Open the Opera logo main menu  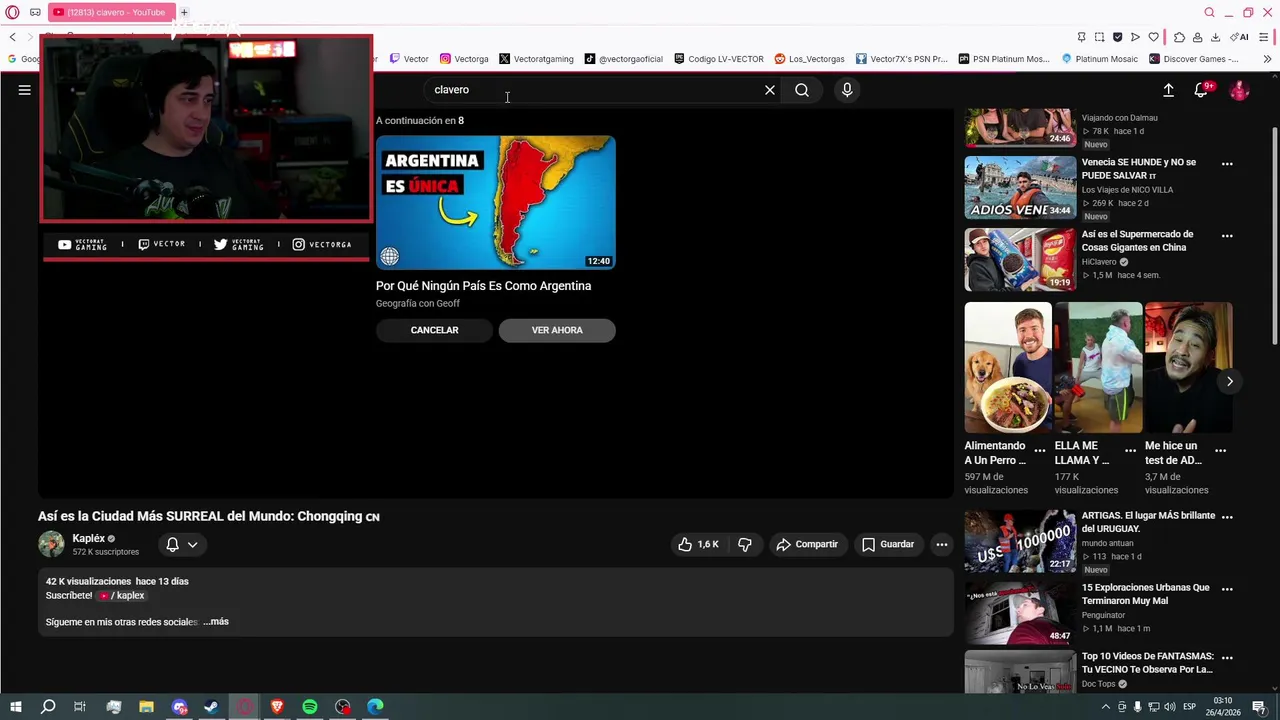(12, 12)
